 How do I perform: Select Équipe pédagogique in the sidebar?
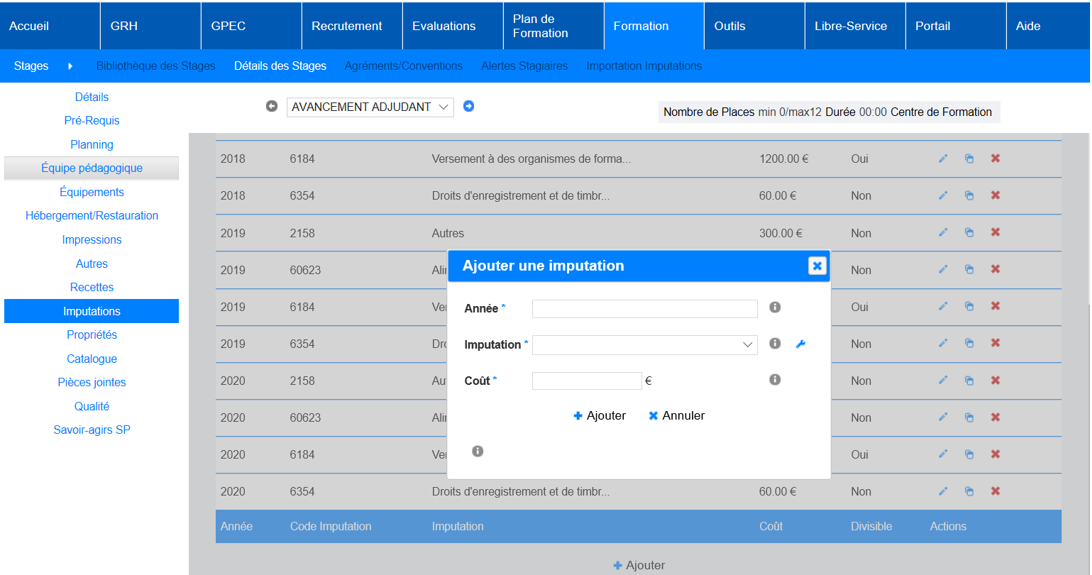(92, 168)
